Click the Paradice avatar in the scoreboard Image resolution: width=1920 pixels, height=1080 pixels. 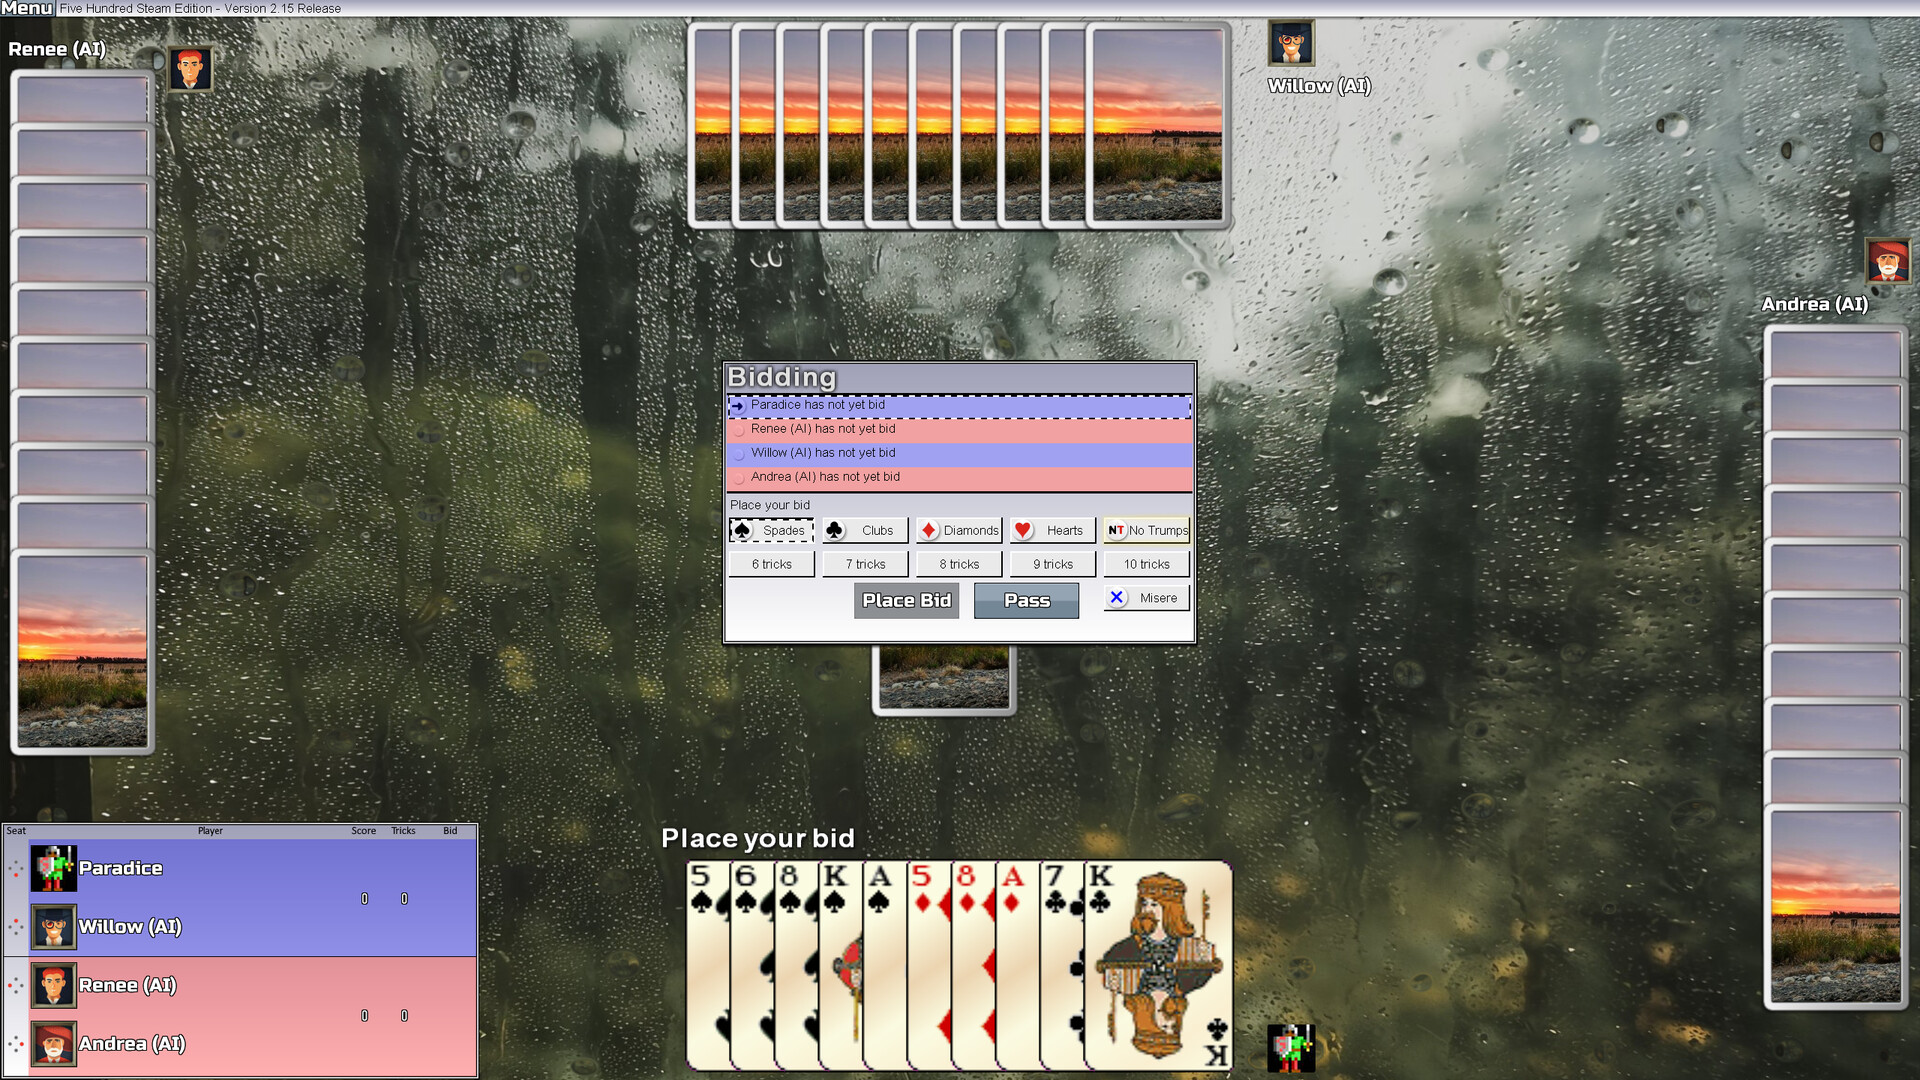[x=53, y=868]
